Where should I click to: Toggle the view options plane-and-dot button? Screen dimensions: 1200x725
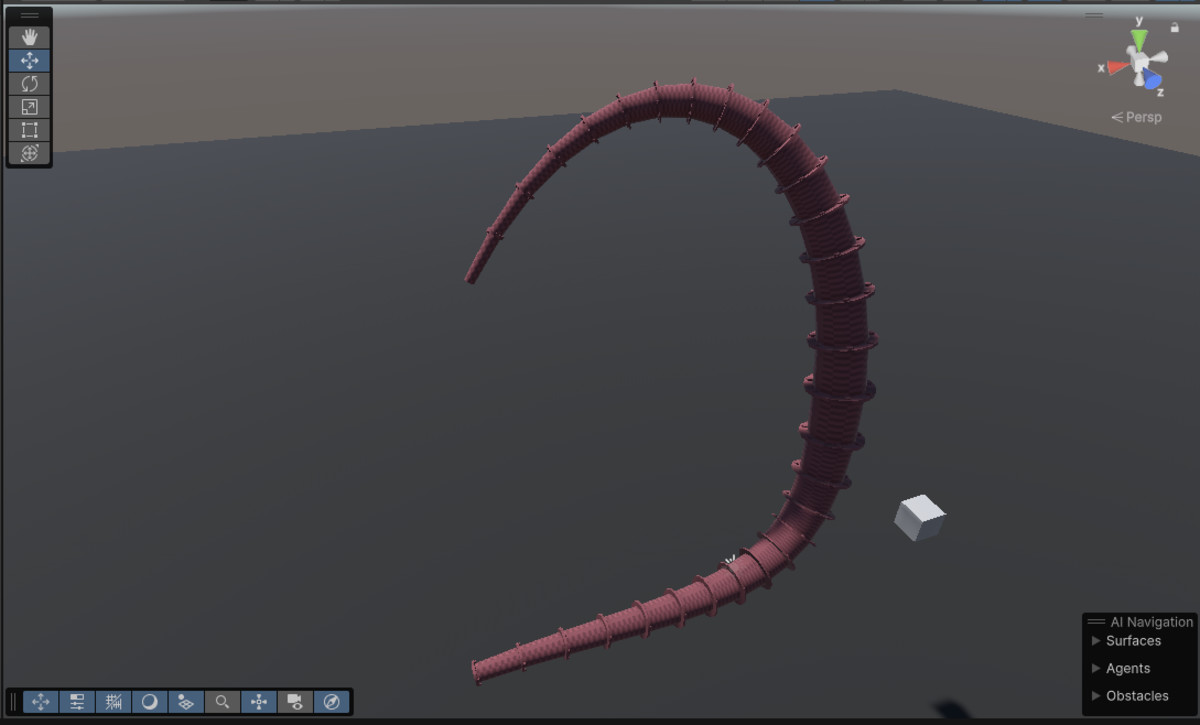click(185, 702)
